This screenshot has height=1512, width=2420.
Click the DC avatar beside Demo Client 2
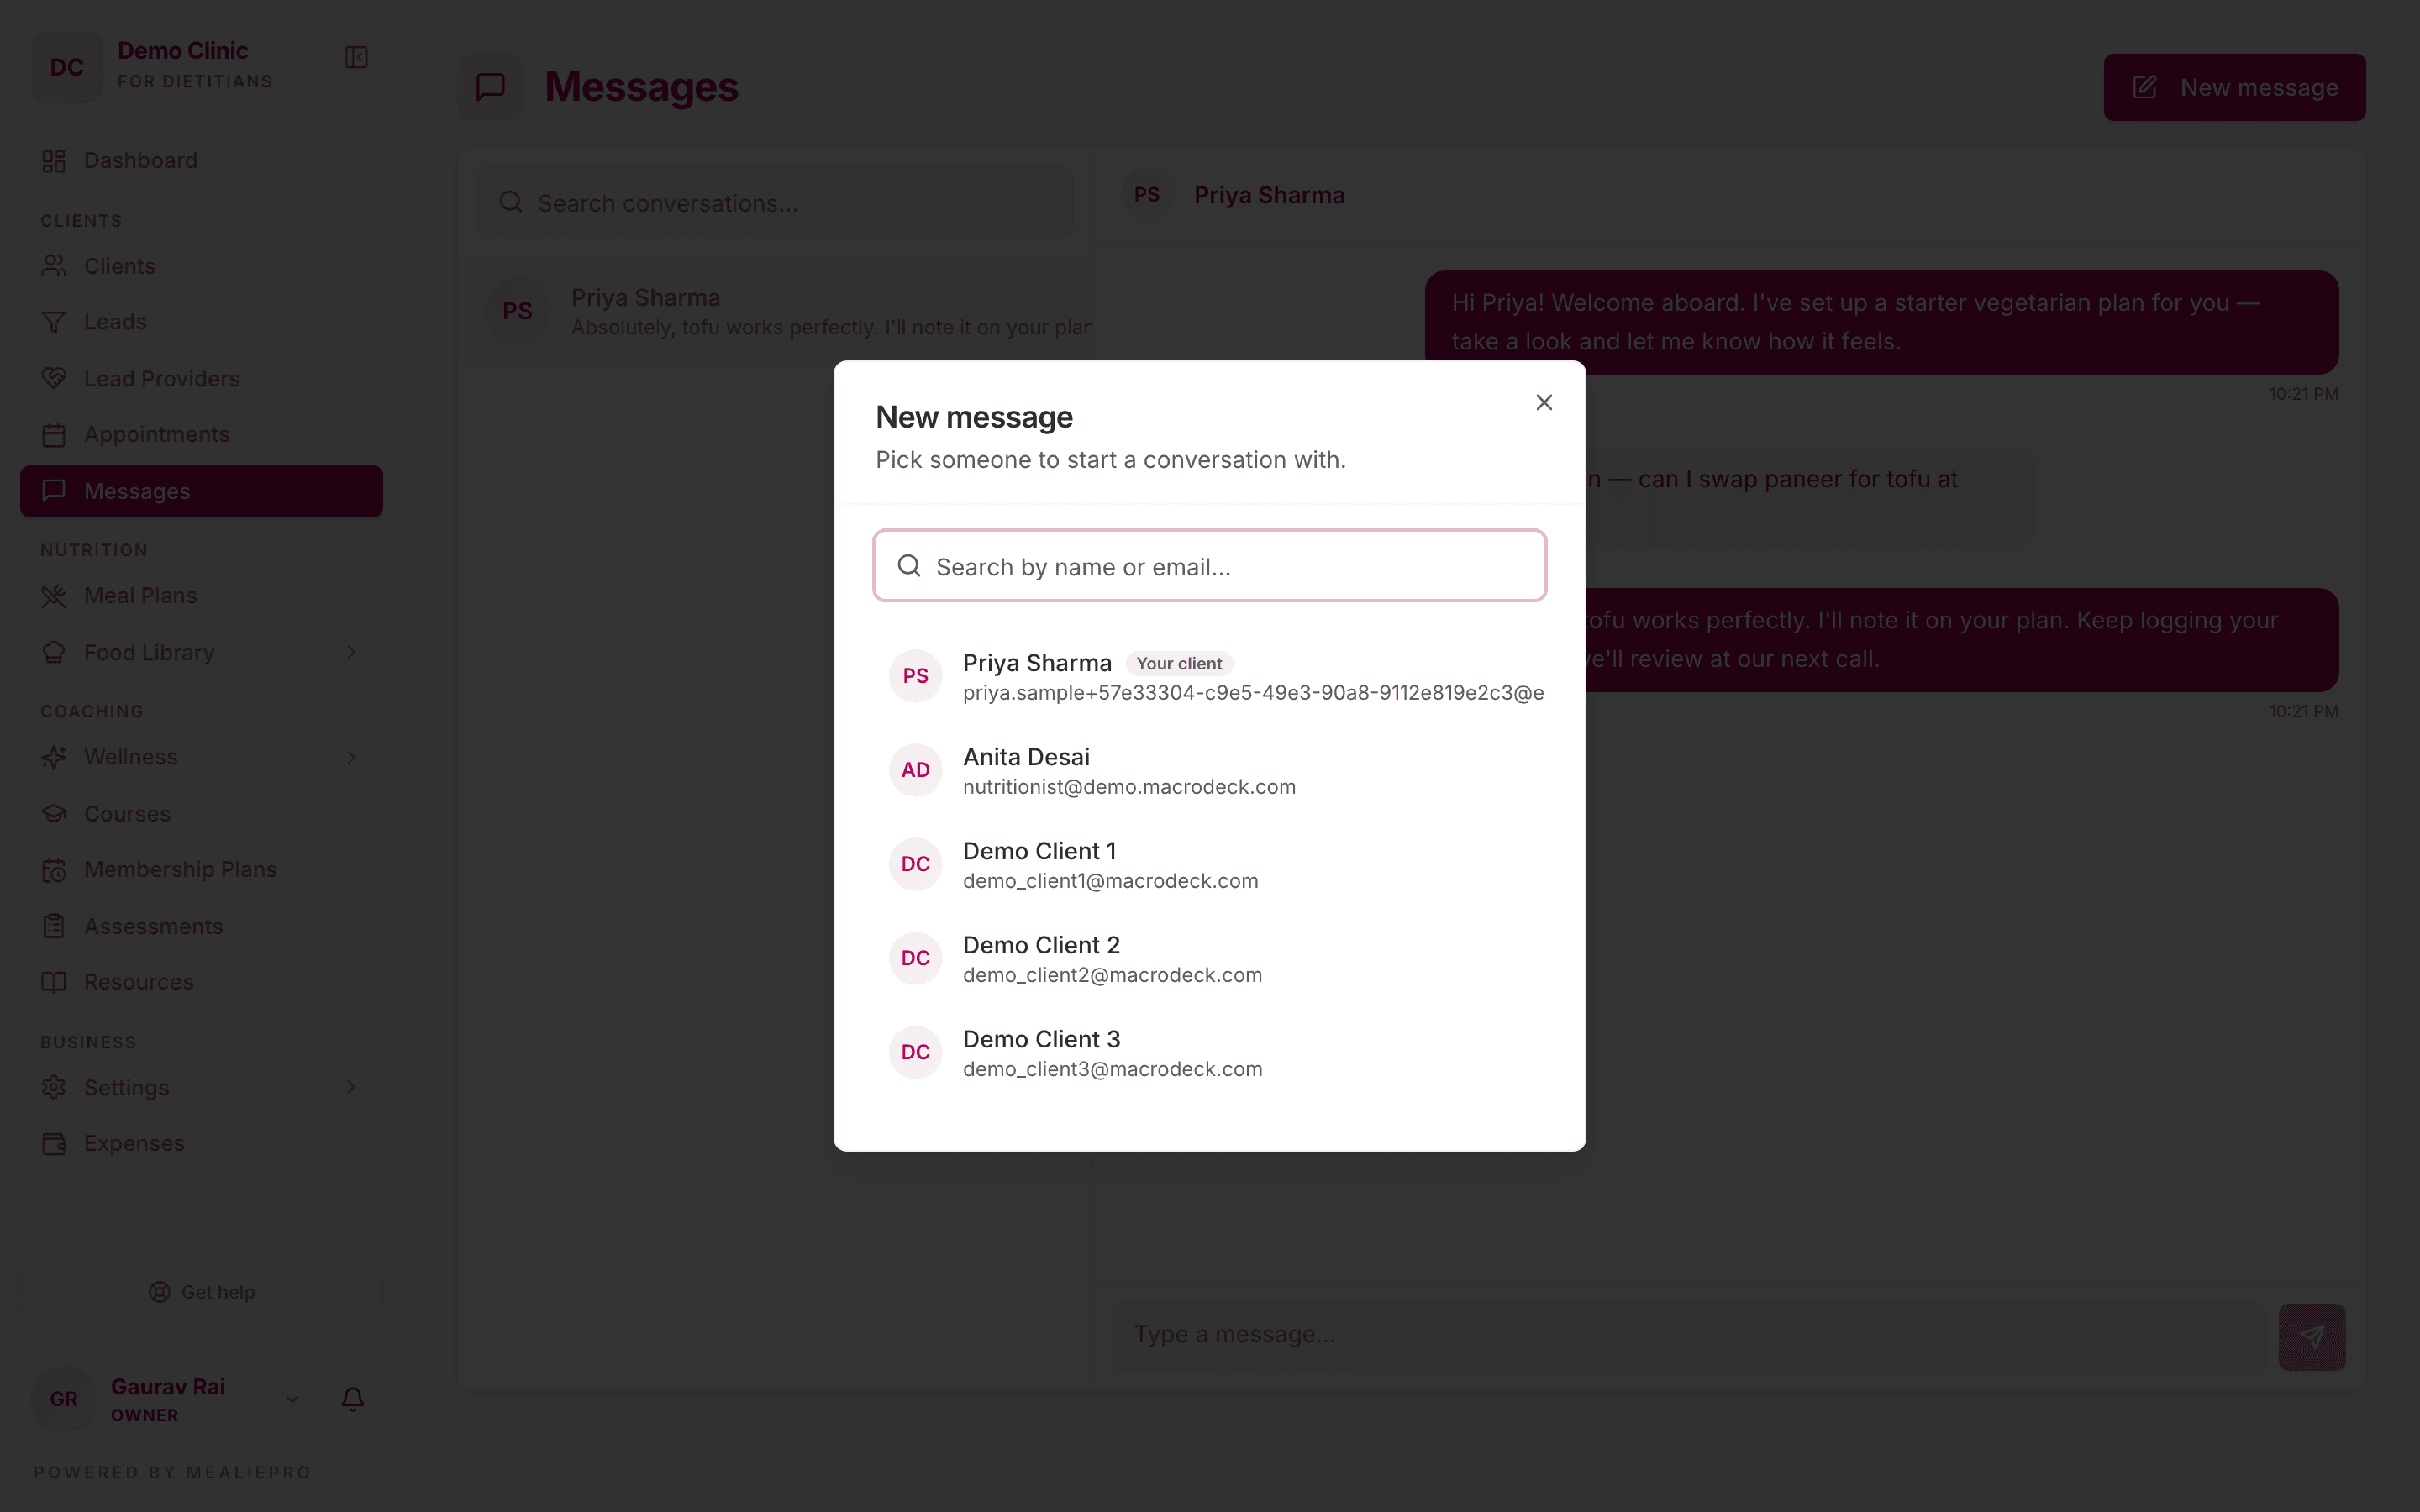[915, 958]
